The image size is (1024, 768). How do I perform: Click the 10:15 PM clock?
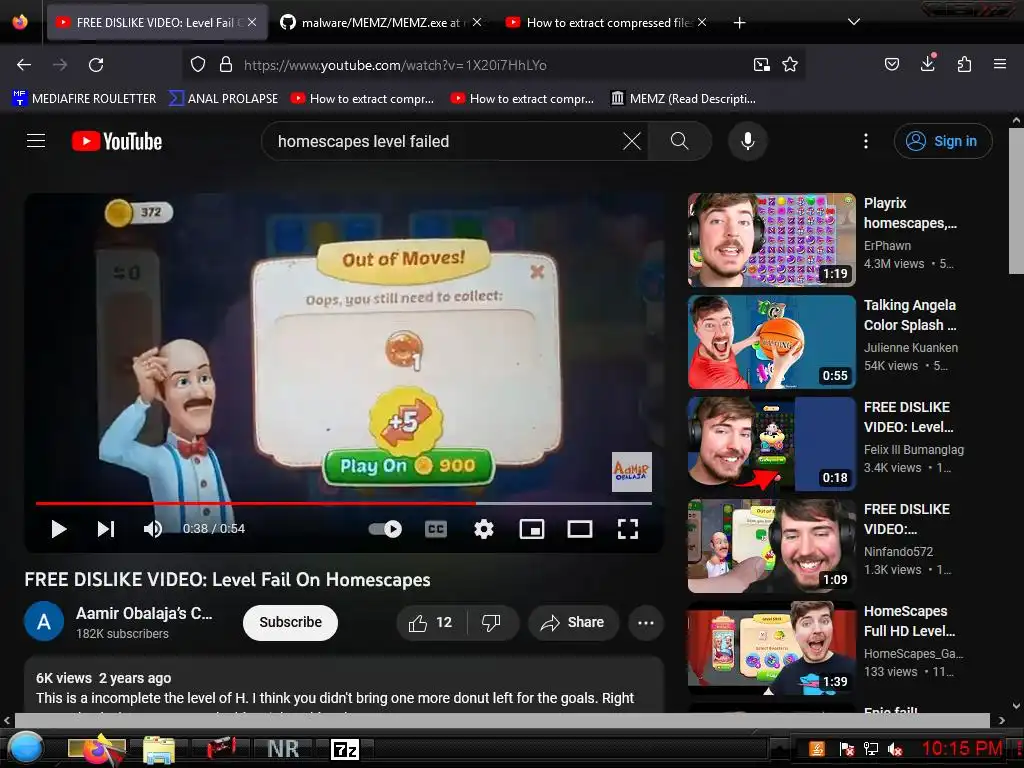coord(961,748)
